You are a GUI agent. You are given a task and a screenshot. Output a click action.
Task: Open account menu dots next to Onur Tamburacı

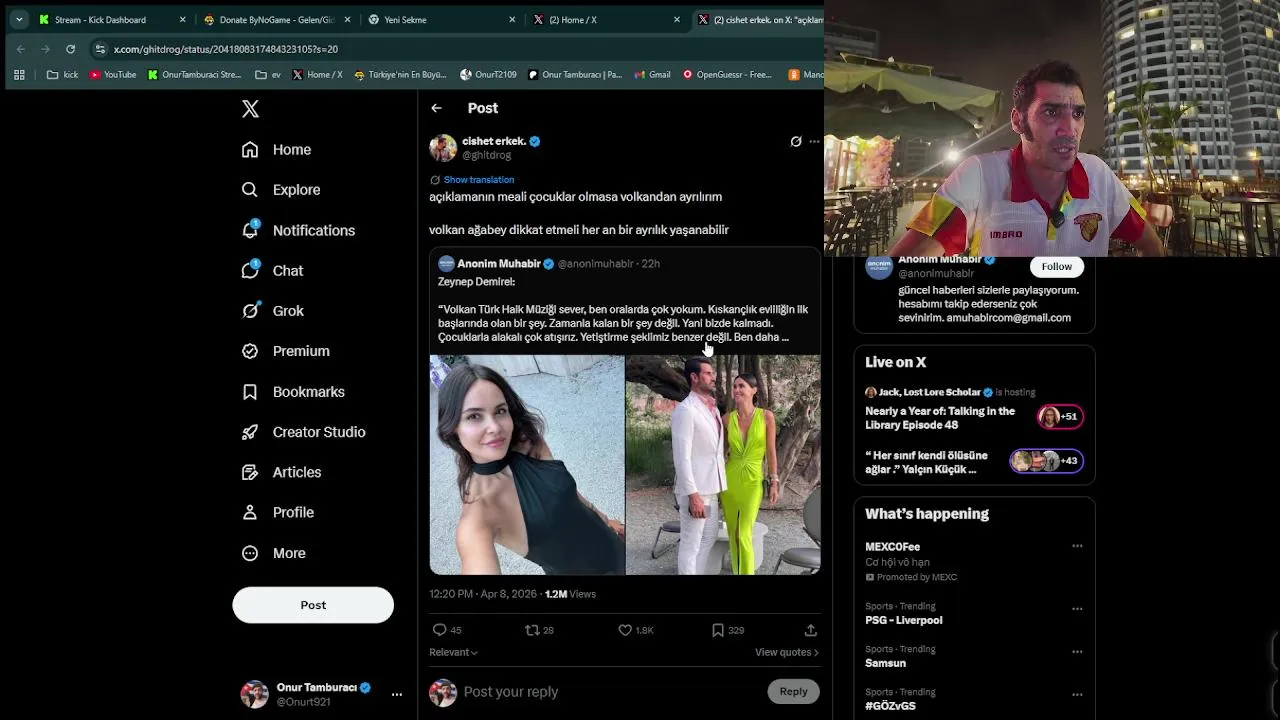tap(397, 694)
